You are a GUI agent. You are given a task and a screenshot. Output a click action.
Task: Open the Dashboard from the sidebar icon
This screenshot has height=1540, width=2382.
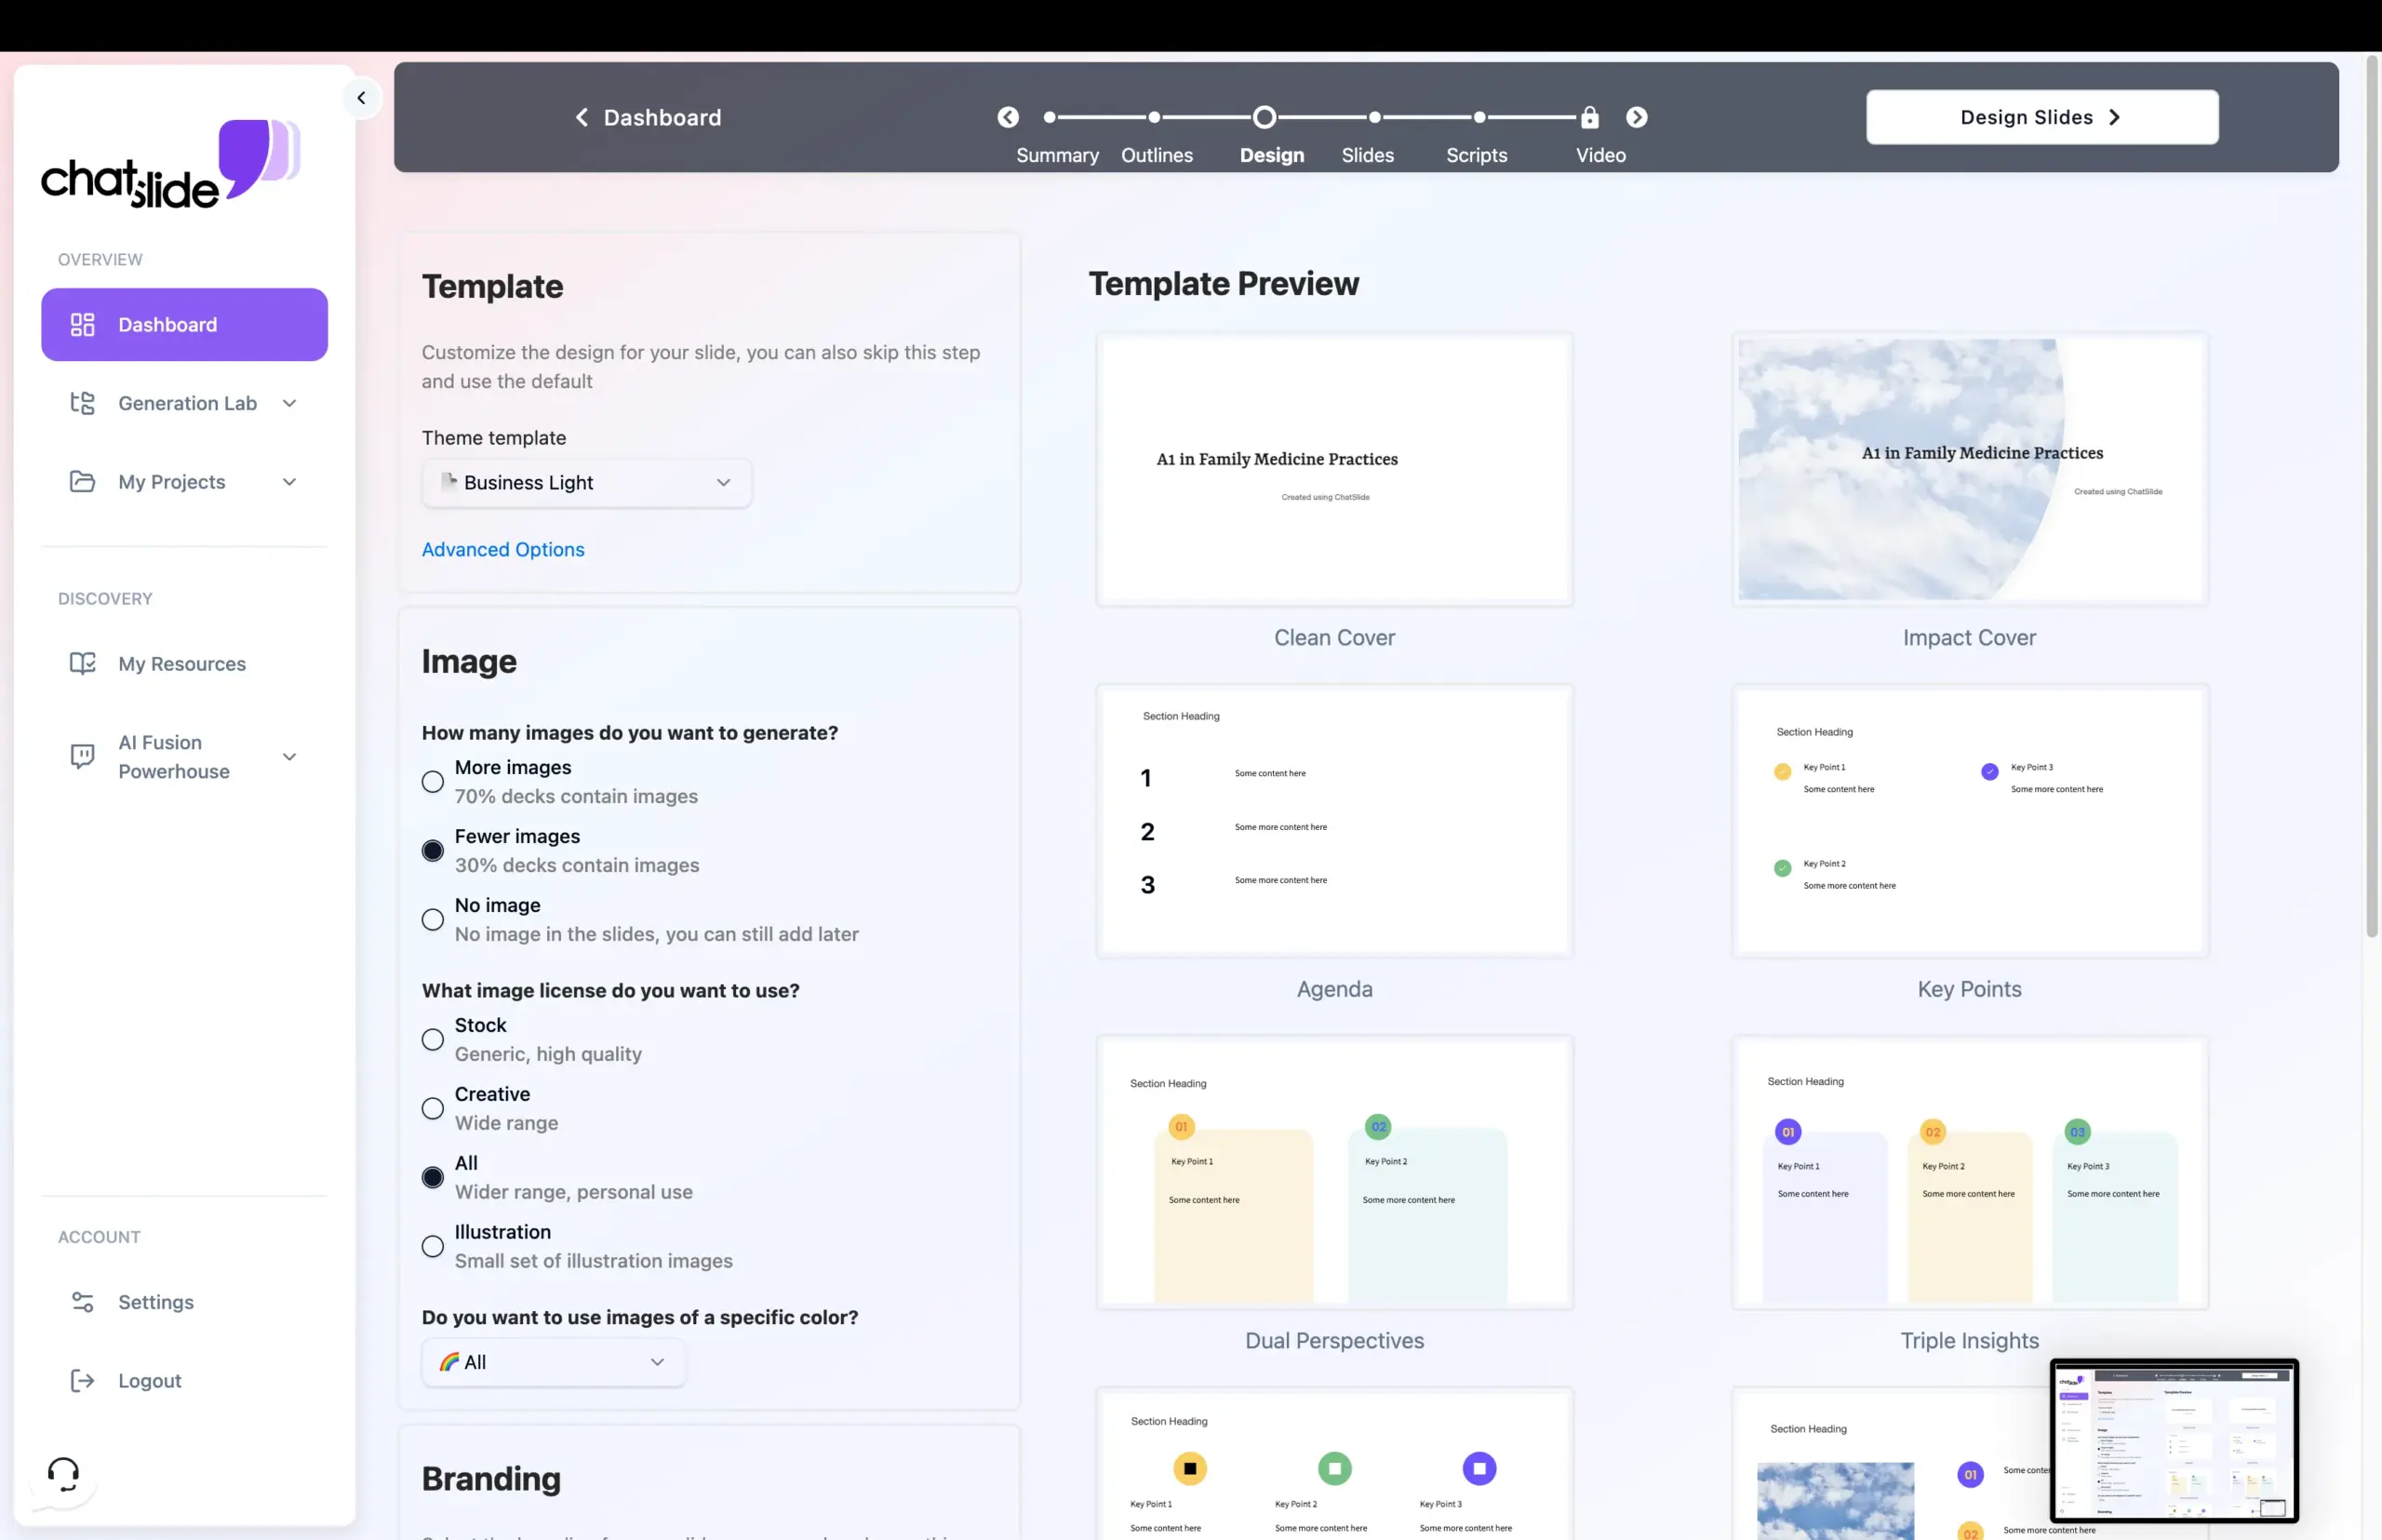pyautogui.click(x=83, y=324)
